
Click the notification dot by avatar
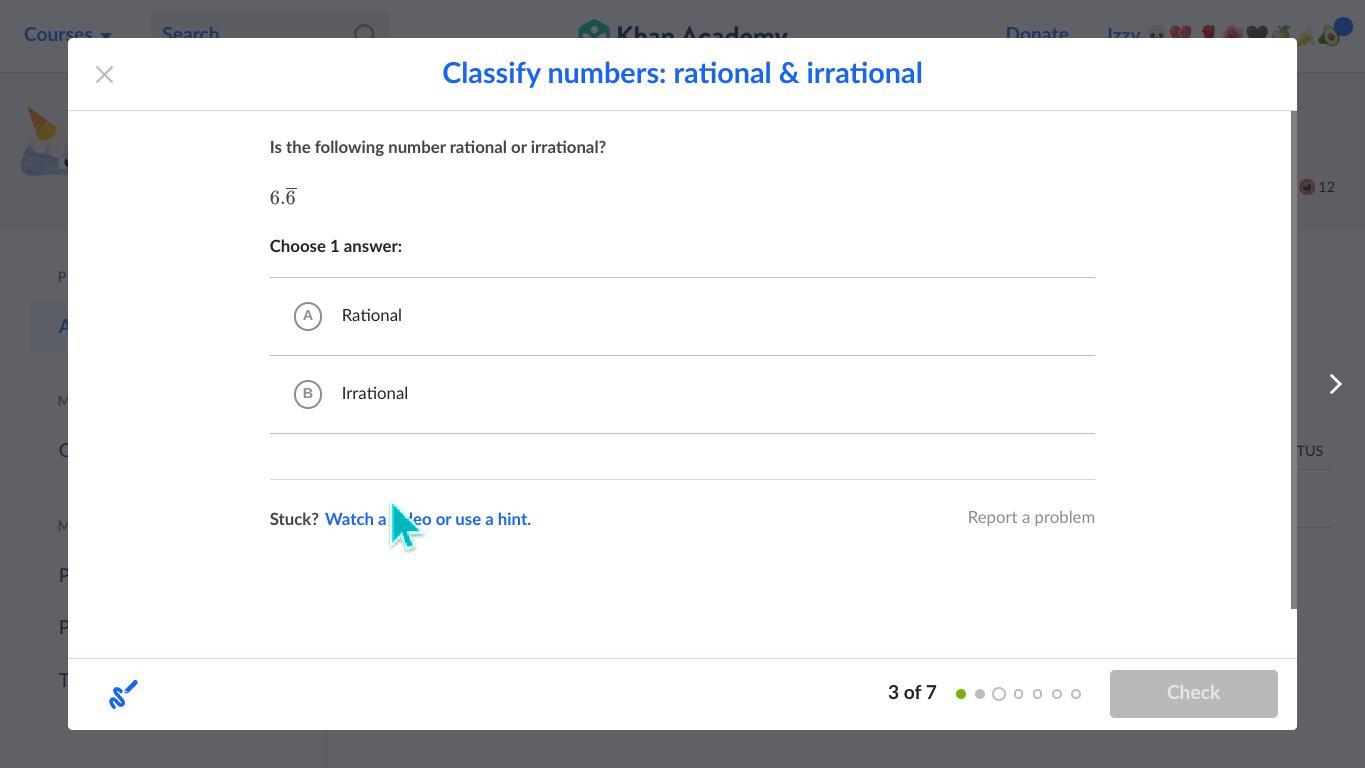(x=1342, y=26)
